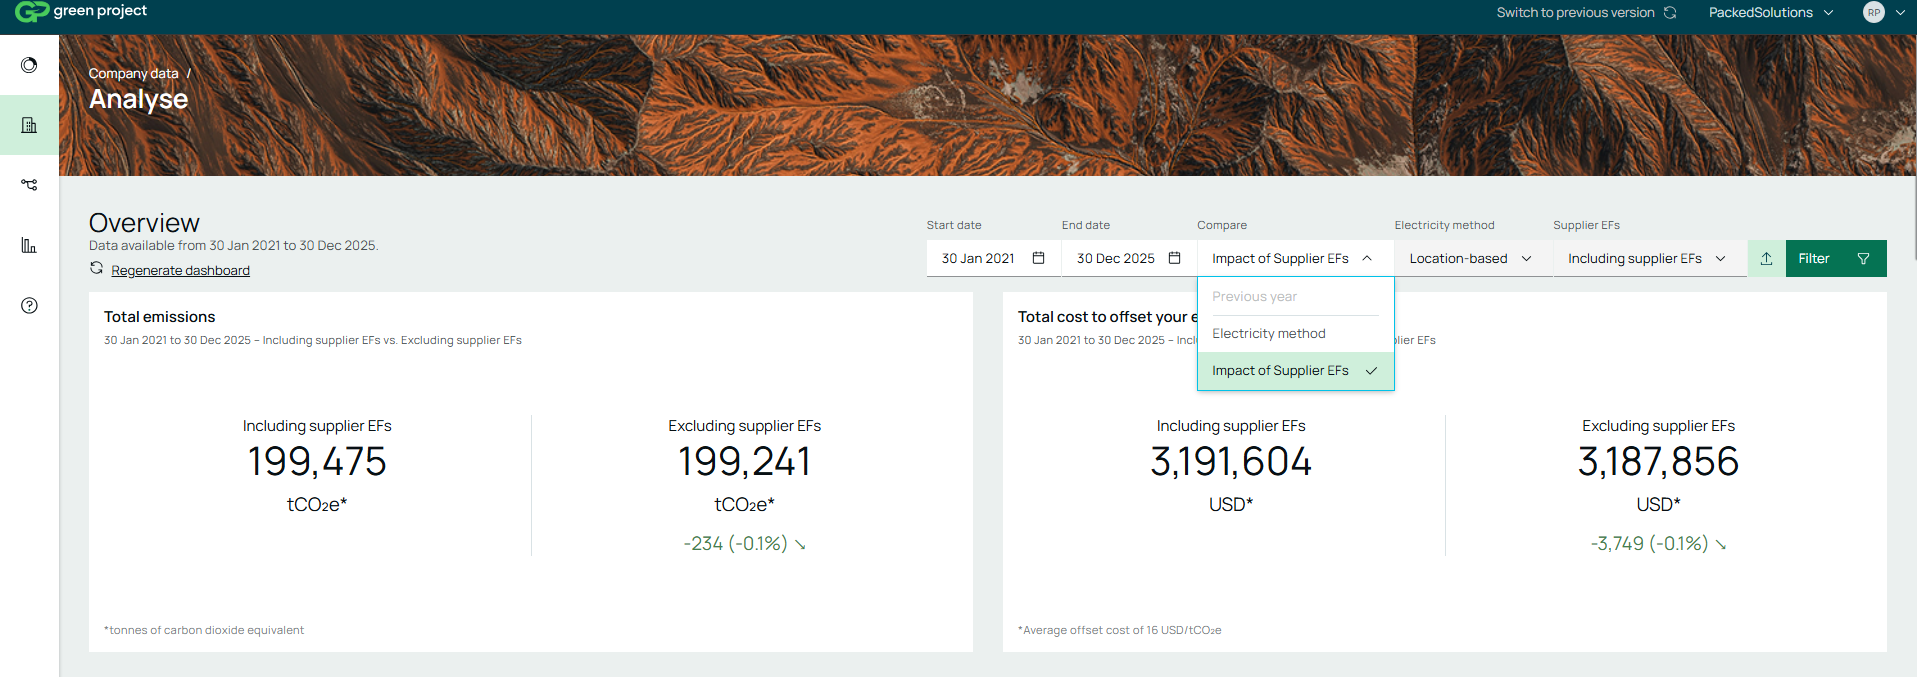
Task: Open the bar chart icon in sidebar
Action: point(29,245)
